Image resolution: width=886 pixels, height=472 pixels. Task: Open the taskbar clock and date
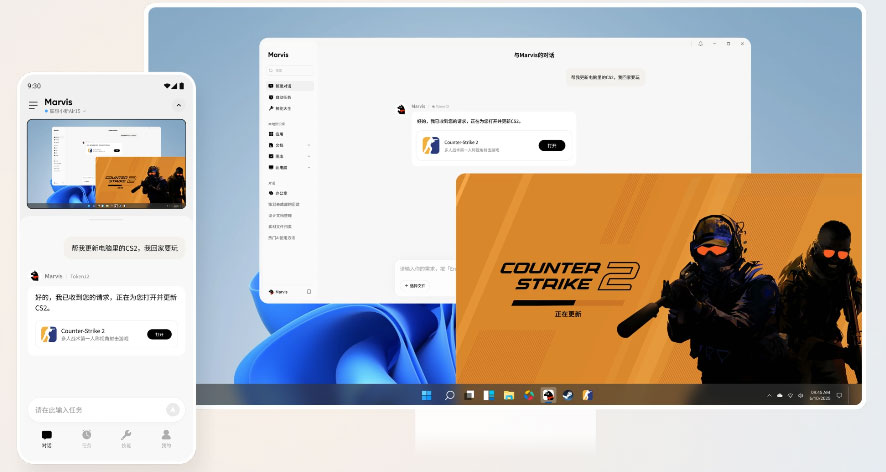click(820, 395)
